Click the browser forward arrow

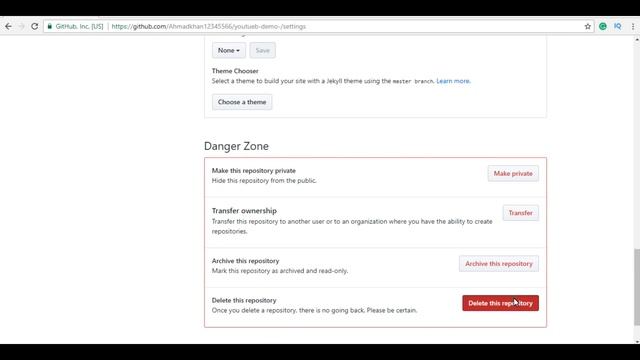tap(22, 26)
